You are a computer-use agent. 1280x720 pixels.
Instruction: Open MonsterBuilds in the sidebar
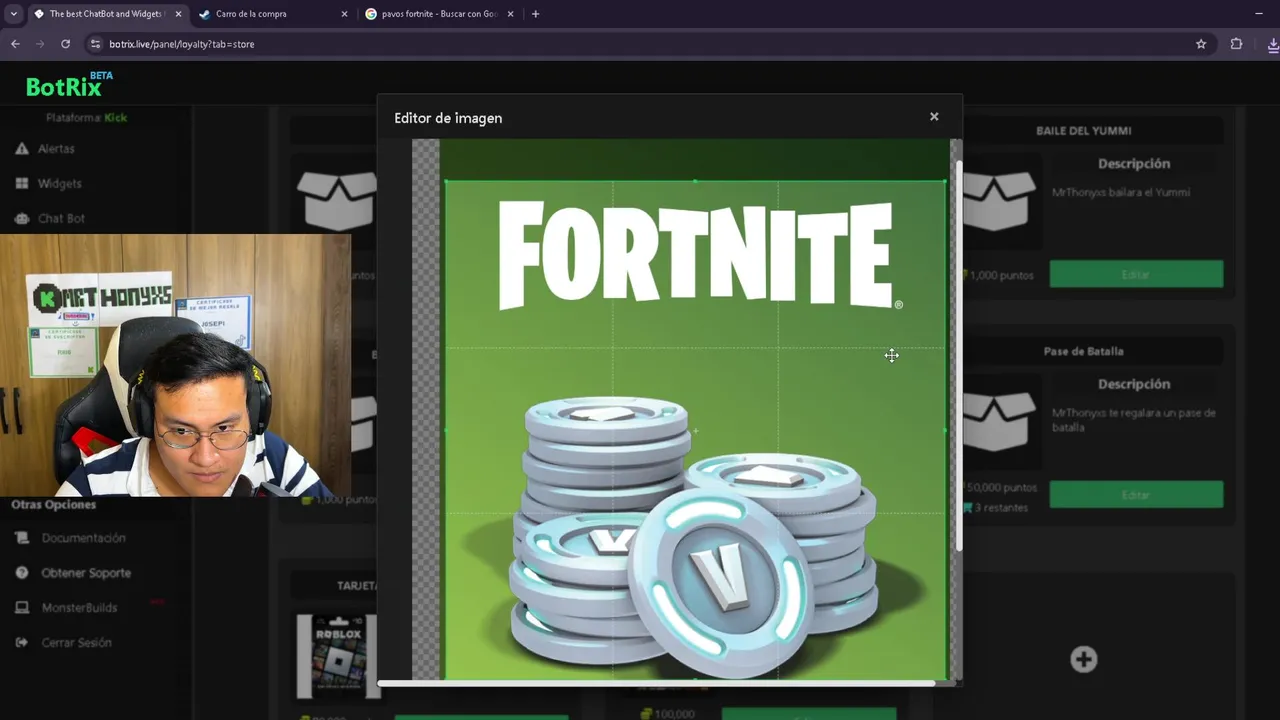click(x=79, y=607)
